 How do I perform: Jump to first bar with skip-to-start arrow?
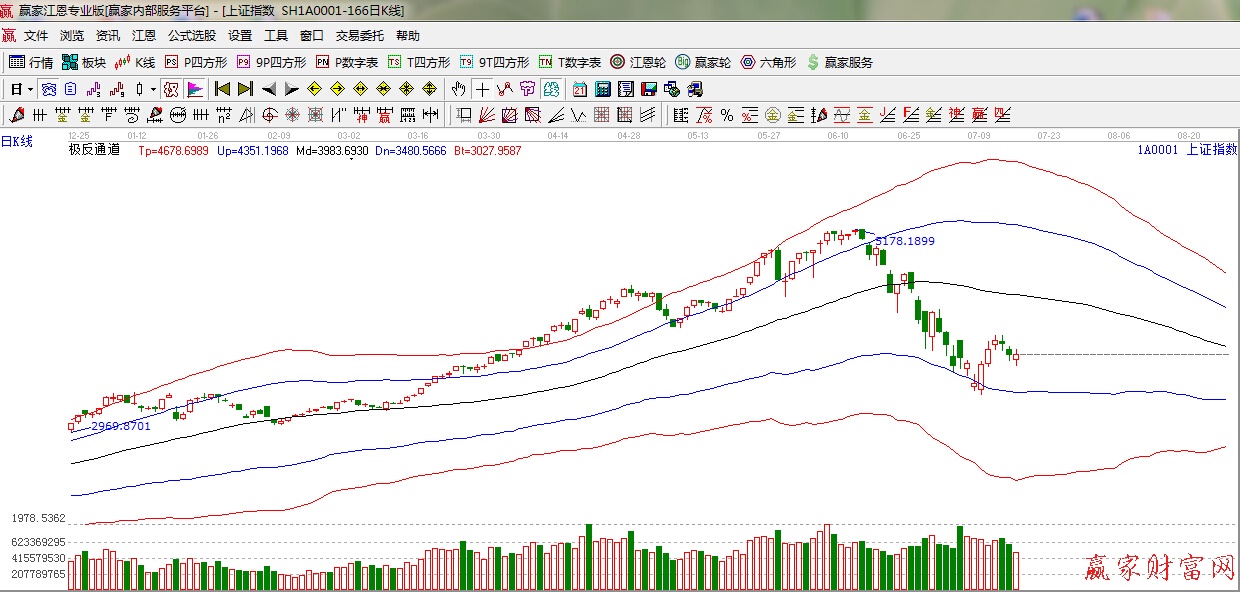(222, 89)
